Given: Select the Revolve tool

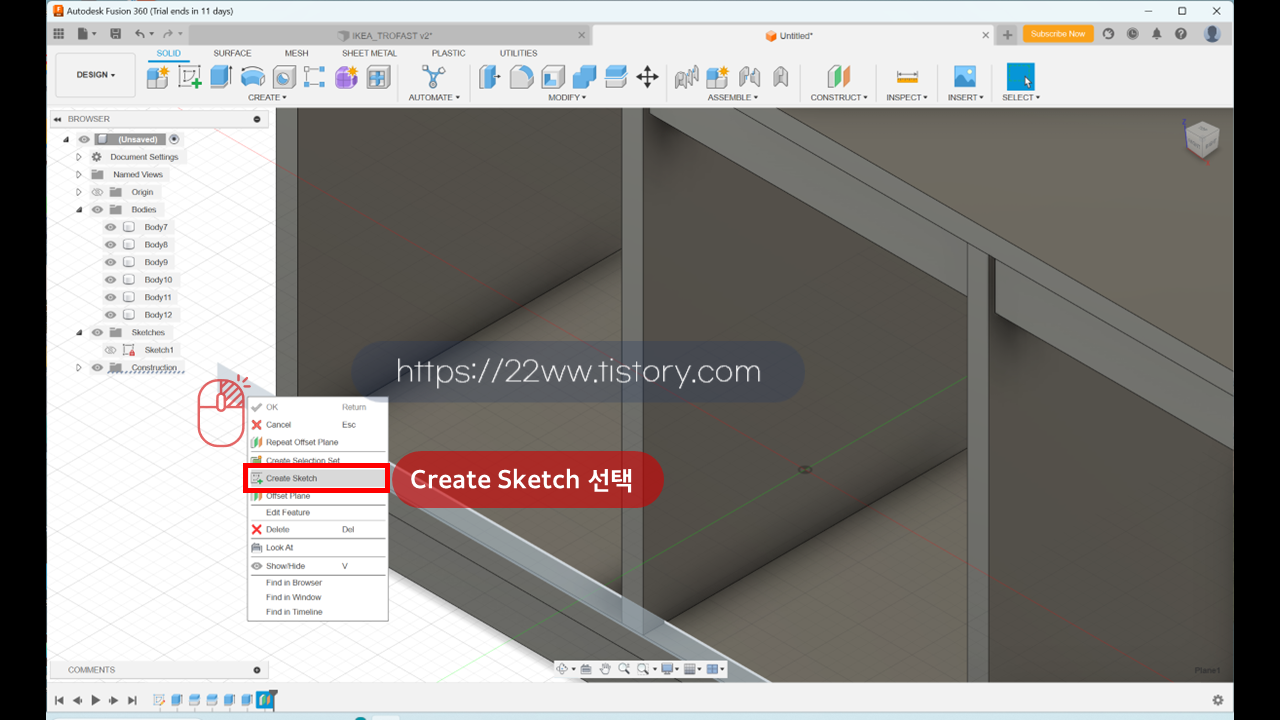Looking at the screenshot, I should pos(253,77).
